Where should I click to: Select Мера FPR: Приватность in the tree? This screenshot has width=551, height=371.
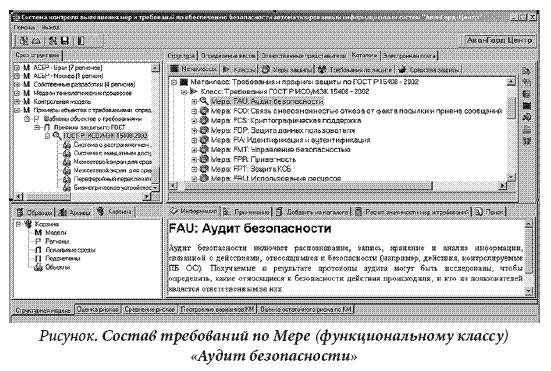click(x=253, y=160)
